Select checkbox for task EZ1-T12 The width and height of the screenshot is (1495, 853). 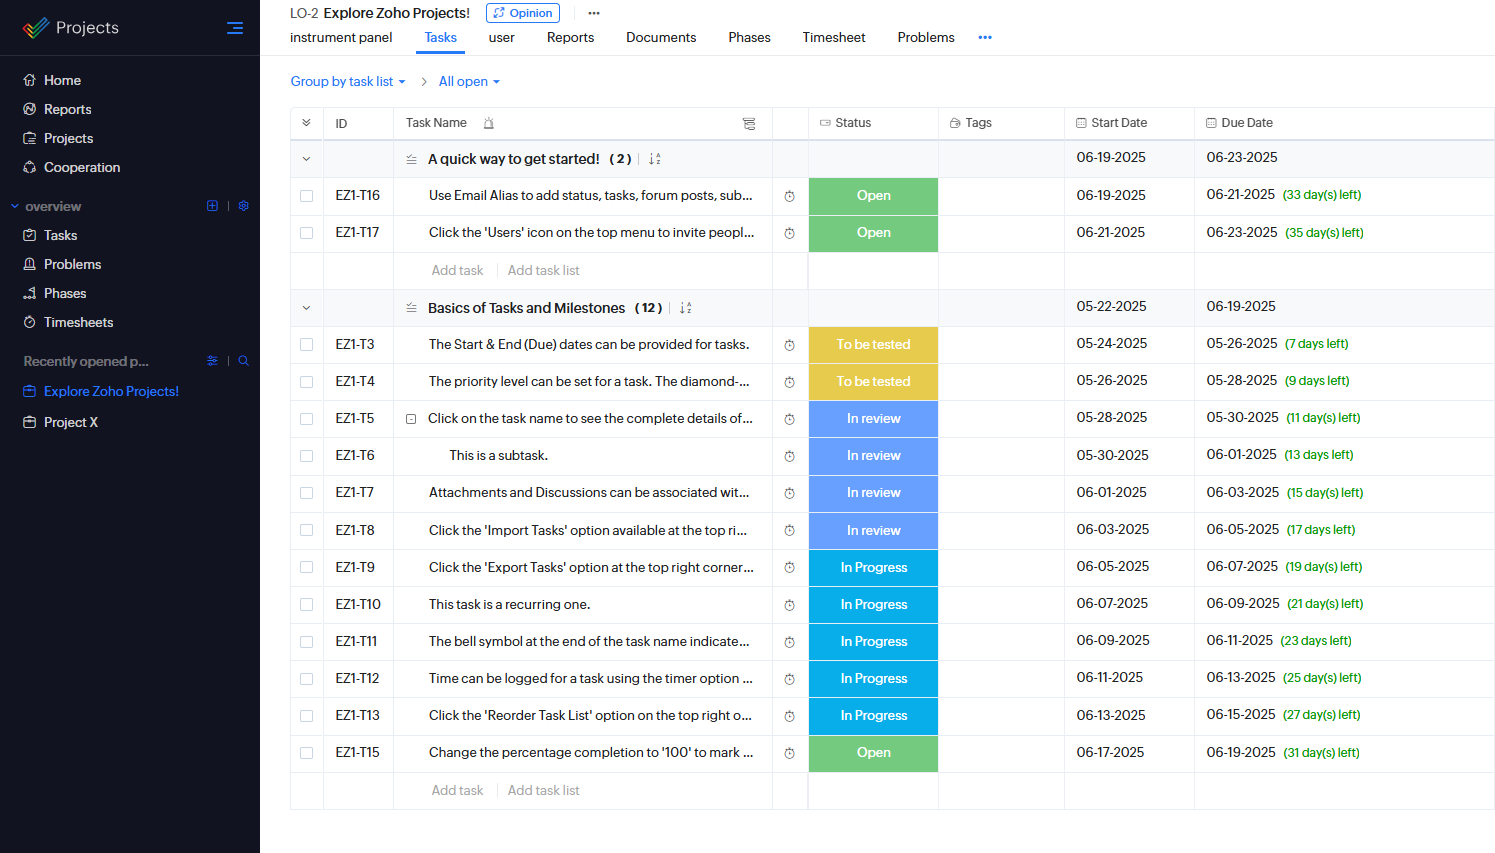pos(307,679)
